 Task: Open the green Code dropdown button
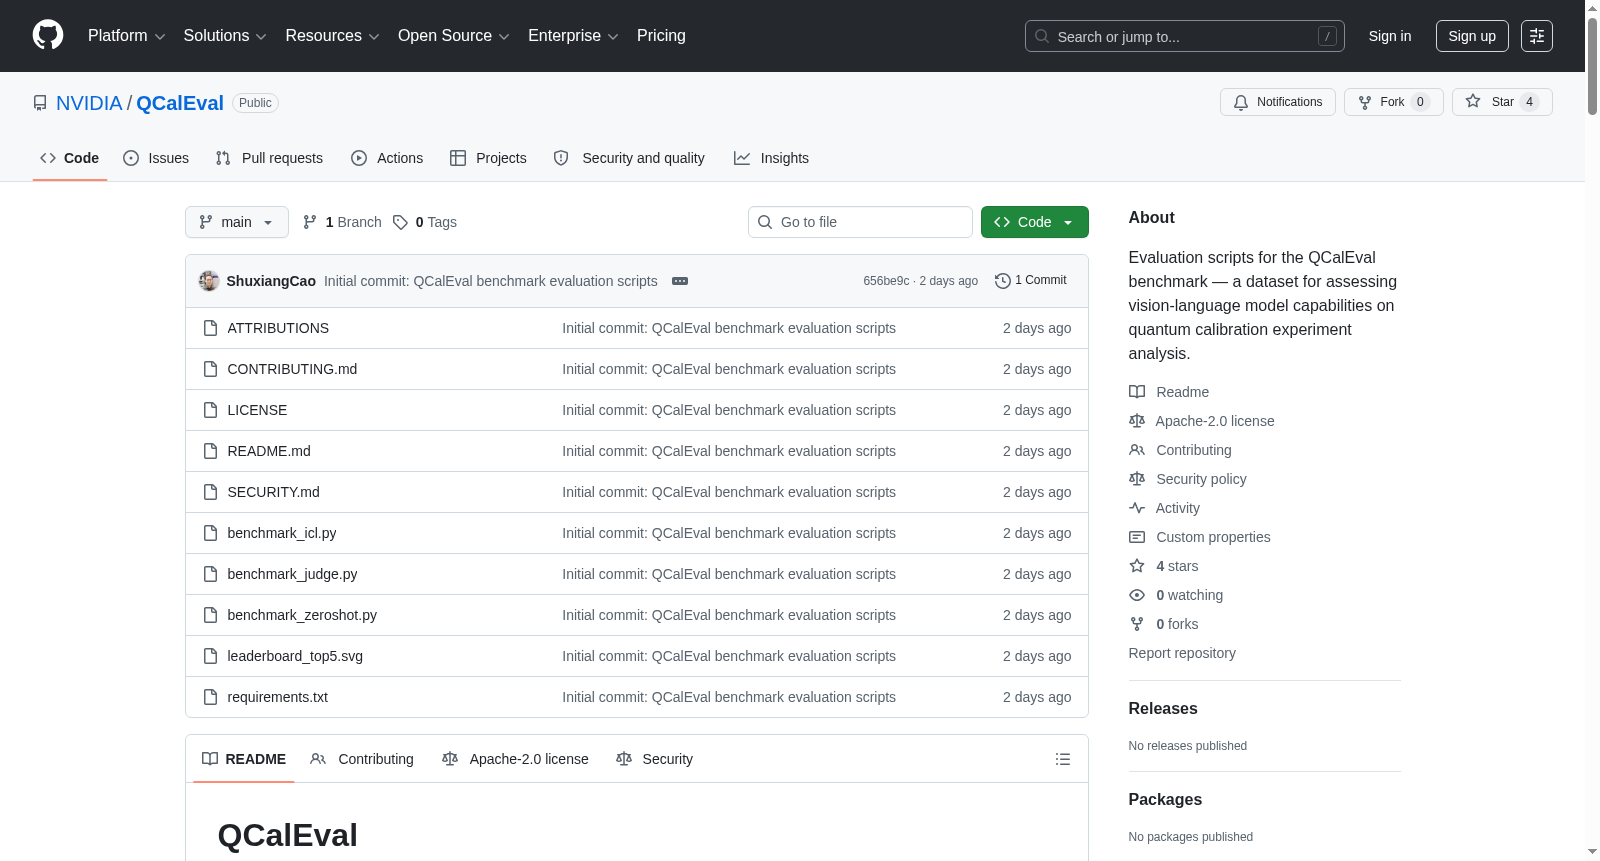(1035, 222)
